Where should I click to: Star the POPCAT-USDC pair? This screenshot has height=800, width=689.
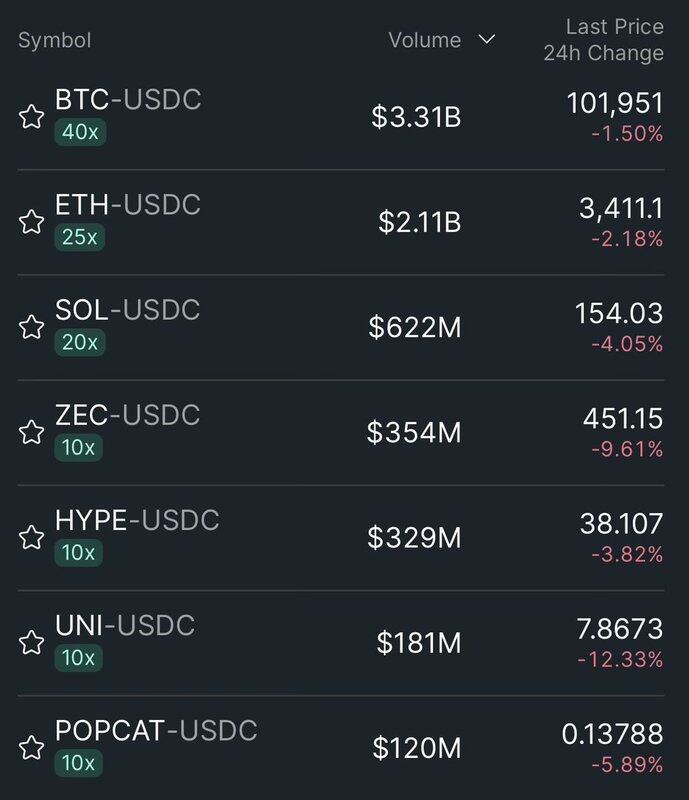(x=31, y=747)
